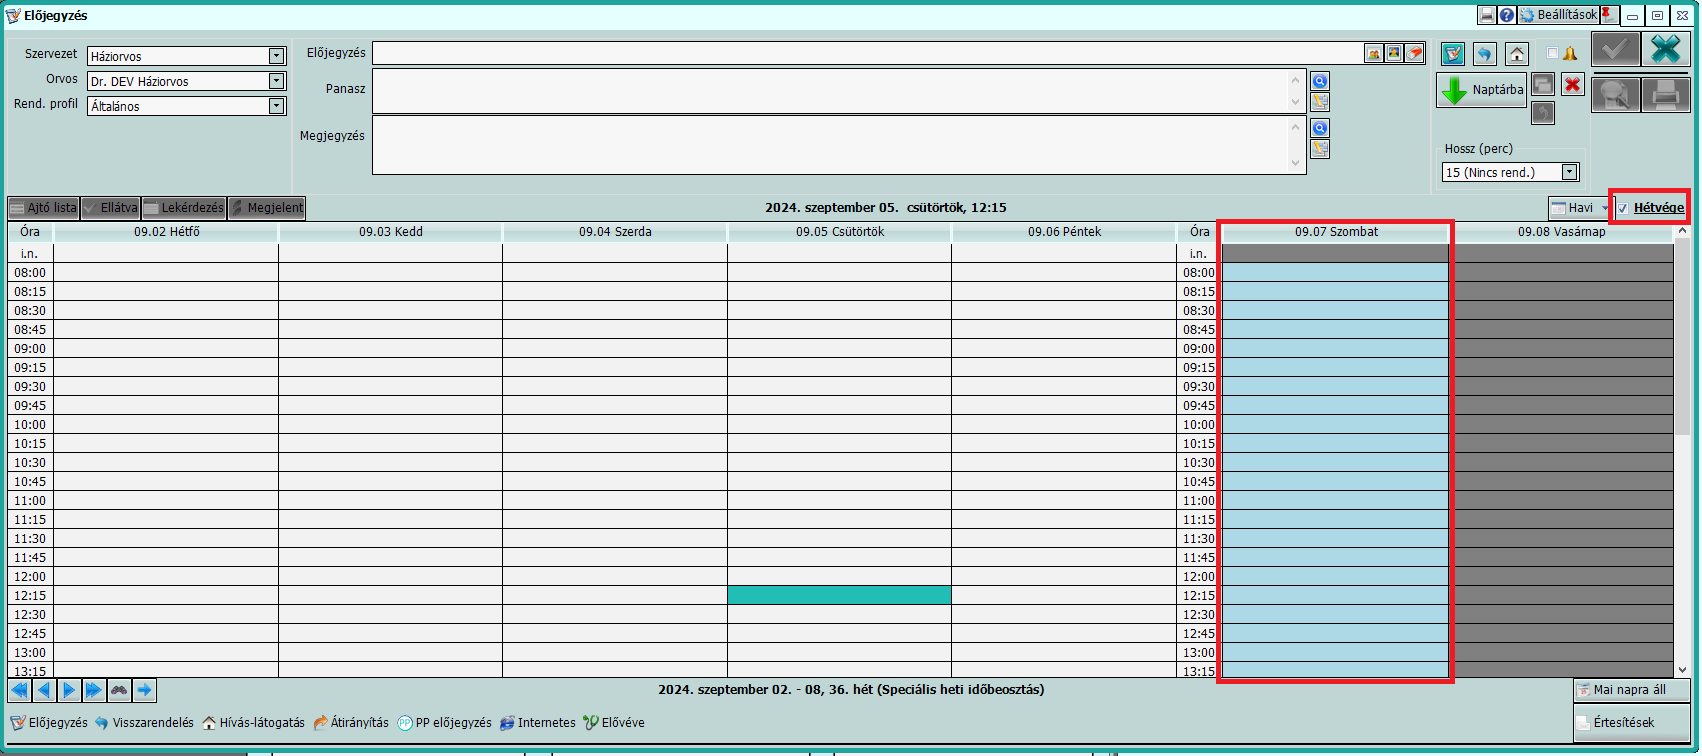Click the Naptárba button
The height and width of the screenshot is (756, 1702).
tap(1482, 90)
